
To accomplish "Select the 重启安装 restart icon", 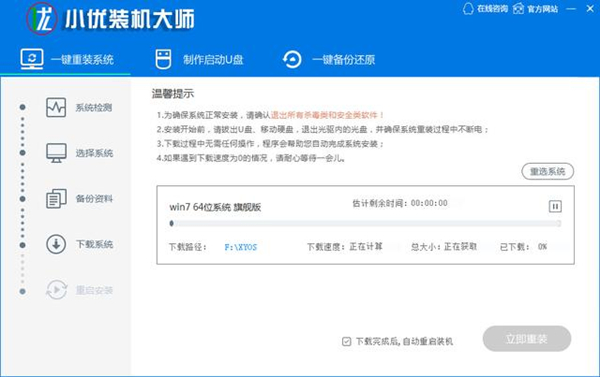I will pyautogui.click(x=56, y=290).
